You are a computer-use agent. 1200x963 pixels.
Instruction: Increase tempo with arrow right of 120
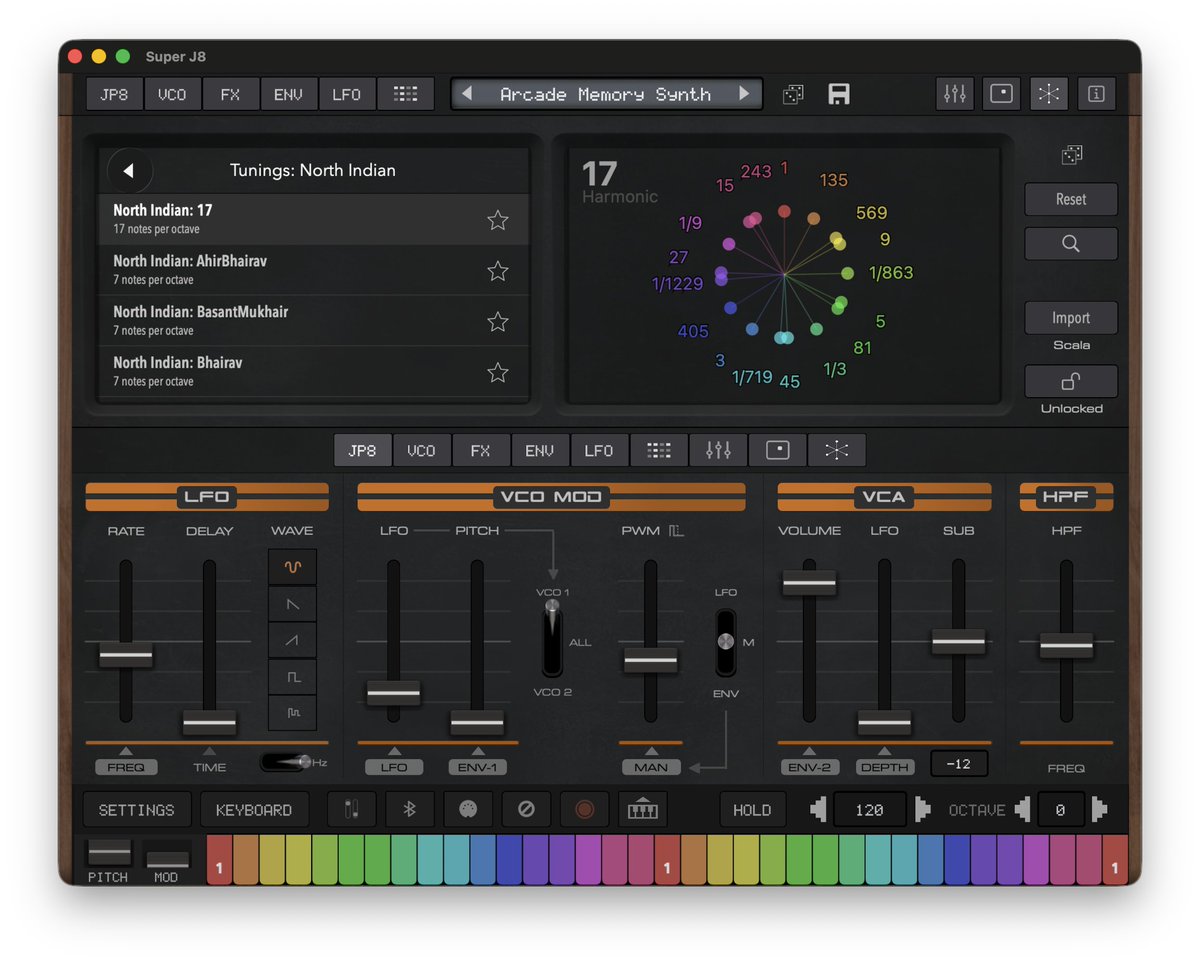(922, 810)
